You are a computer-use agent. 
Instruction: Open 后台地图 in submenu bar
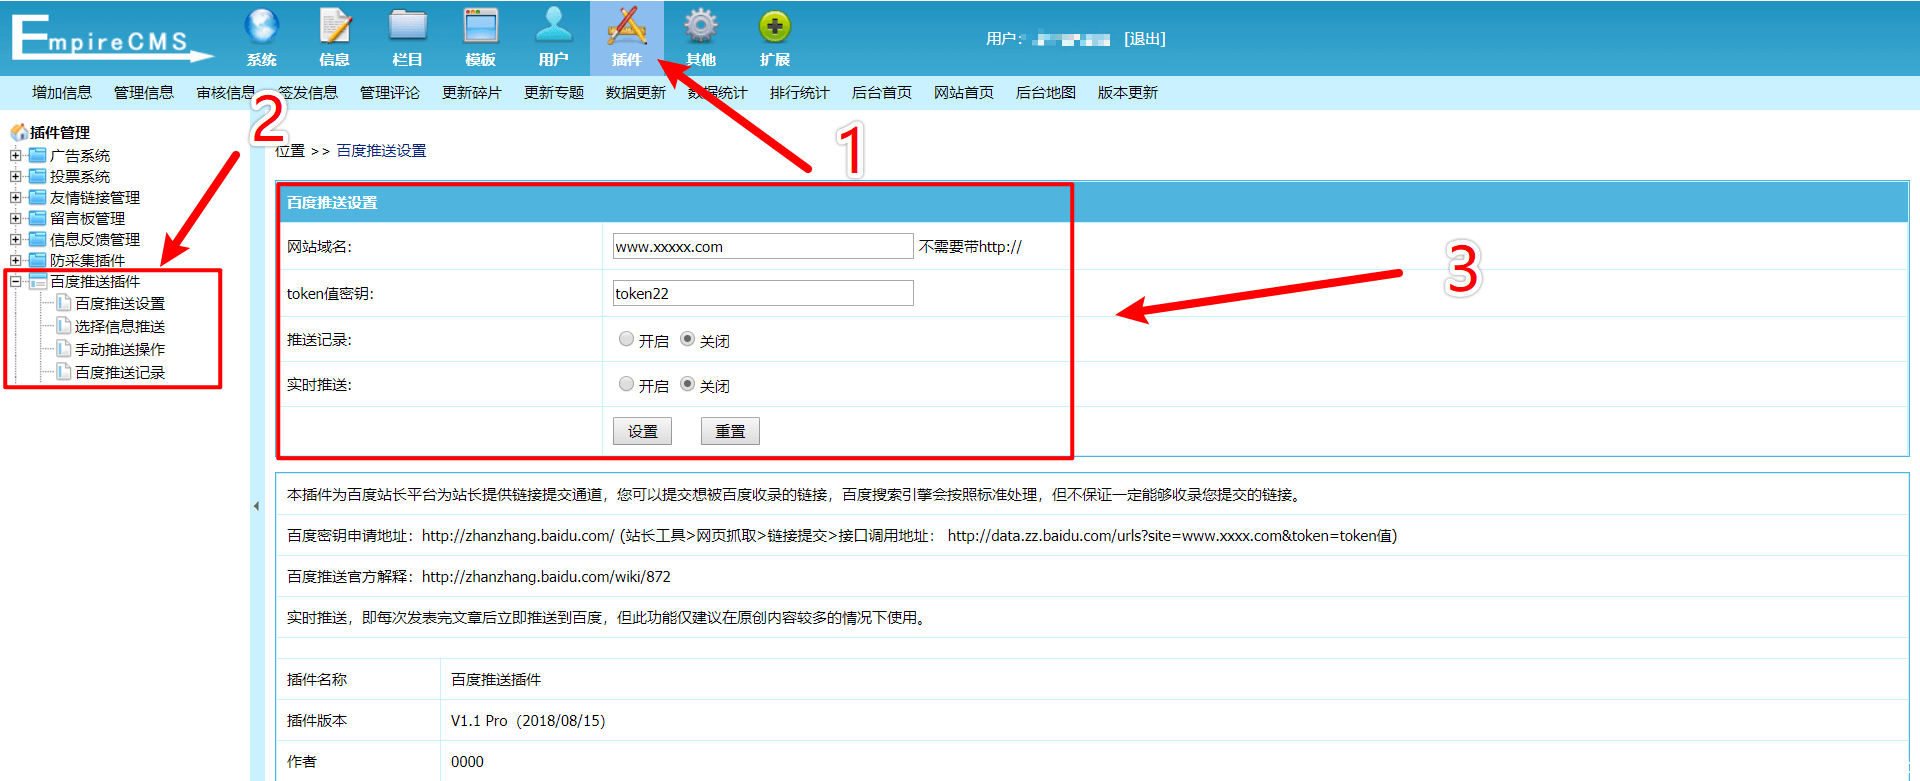tap(1046, 93)
